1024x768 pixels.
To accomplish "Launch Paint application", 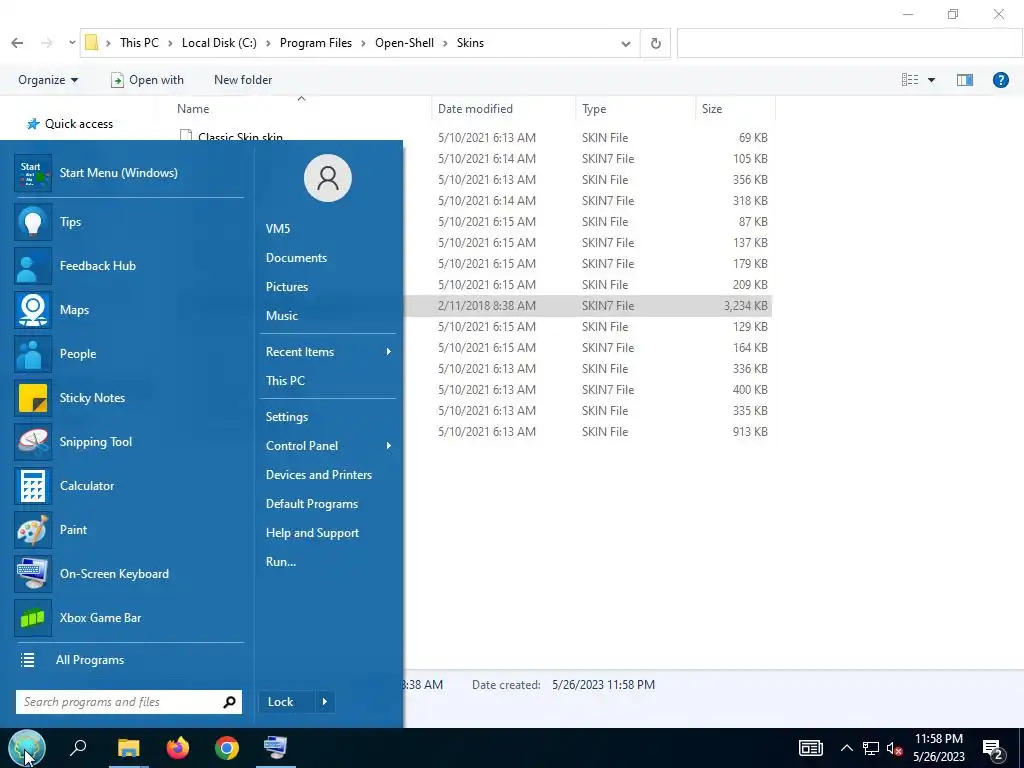I will [x=129, y=530].
